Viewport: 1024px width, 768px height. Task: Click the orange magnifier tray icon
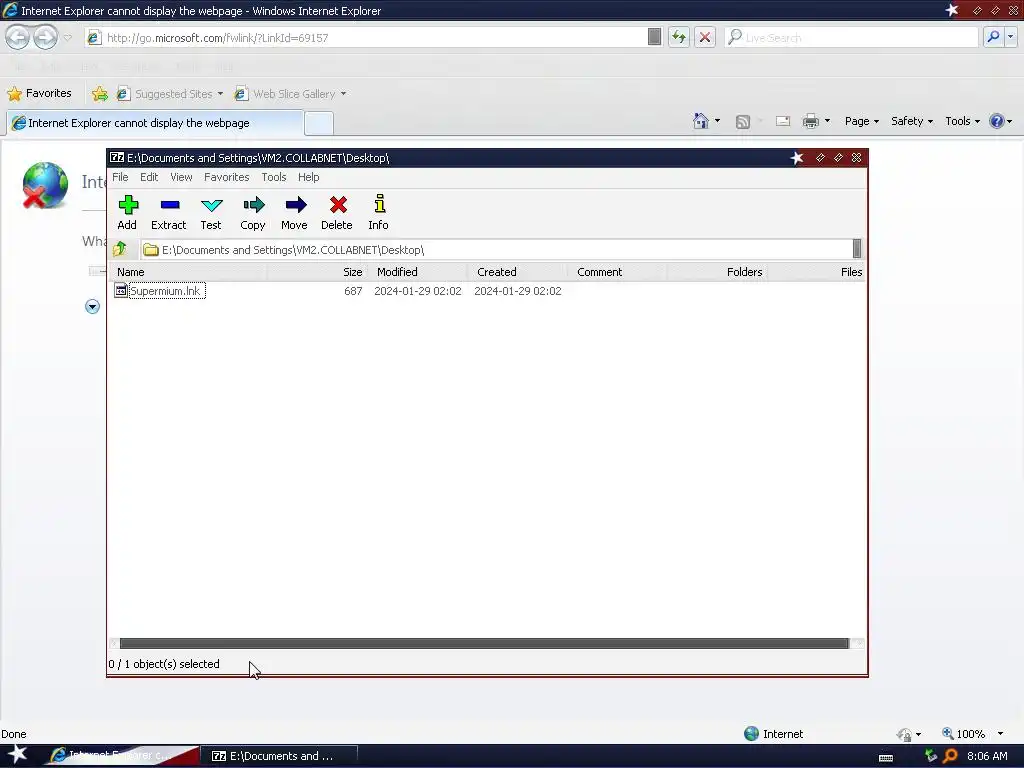(x=950, y=756)
